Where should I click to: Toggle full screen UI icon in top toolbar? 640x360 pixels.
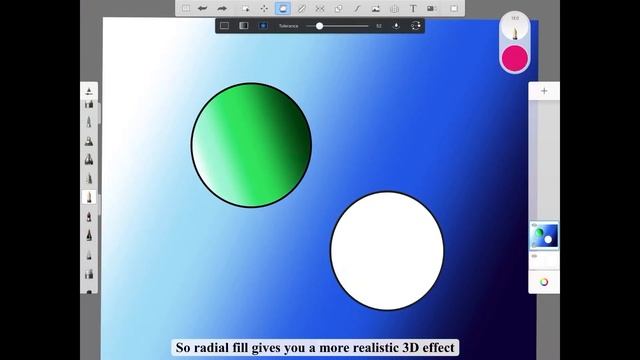(454, 8)
